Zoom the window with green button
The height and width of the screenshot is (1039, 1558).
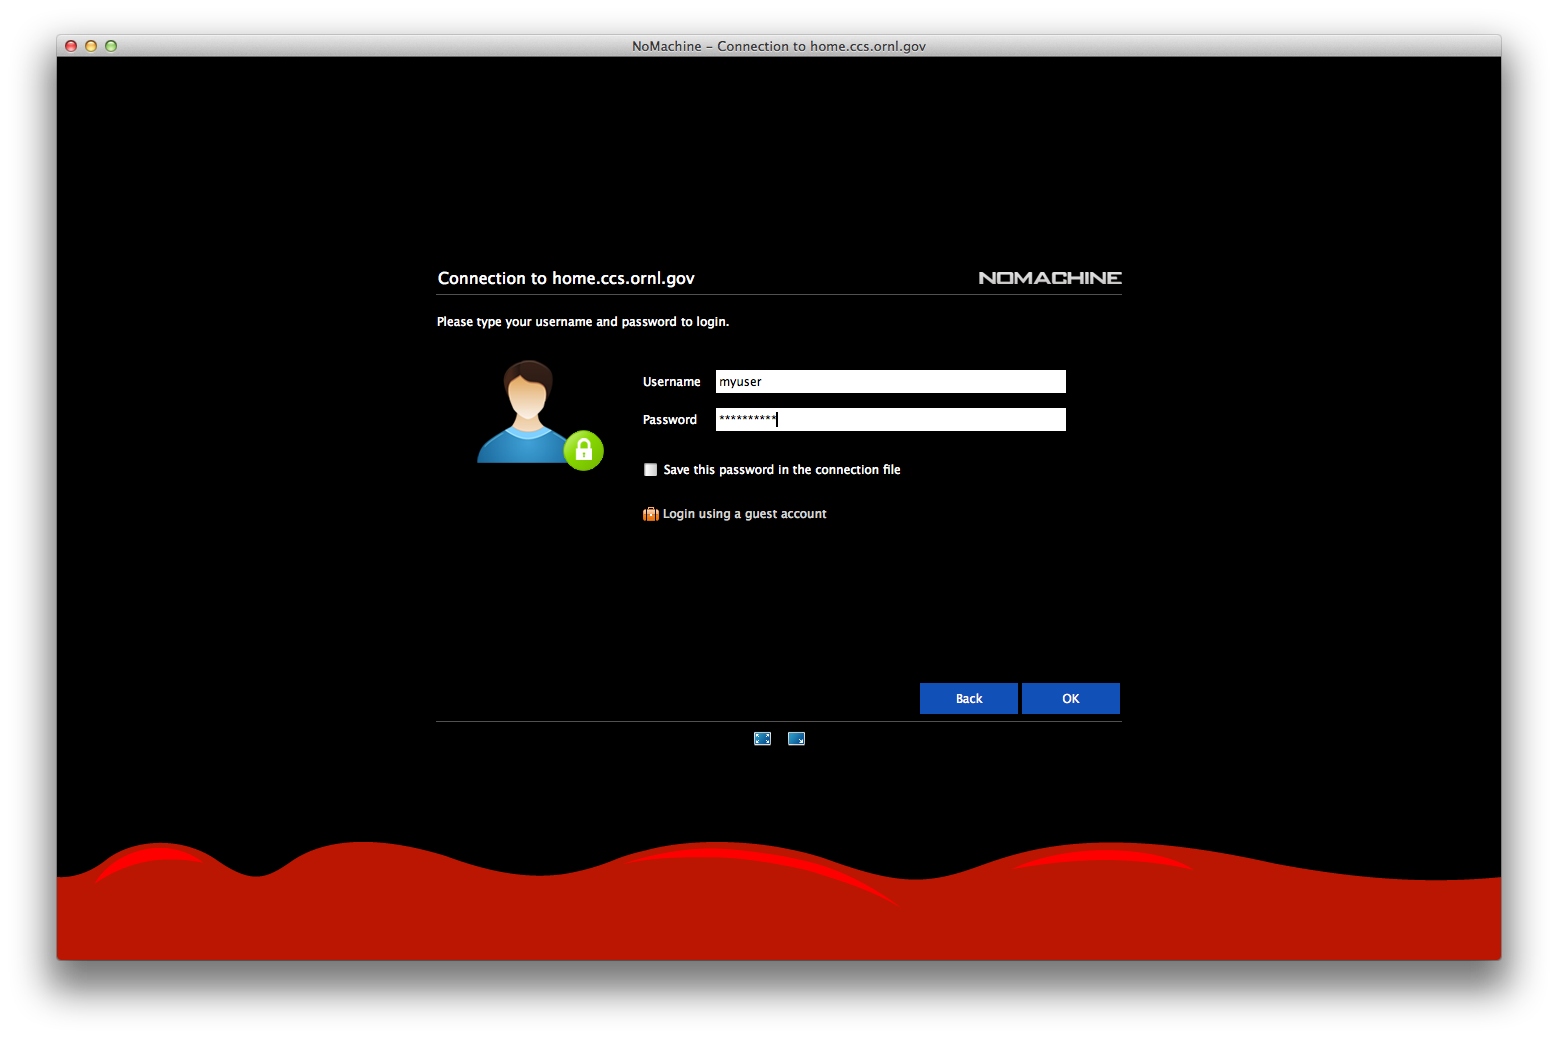coord(111,46)
